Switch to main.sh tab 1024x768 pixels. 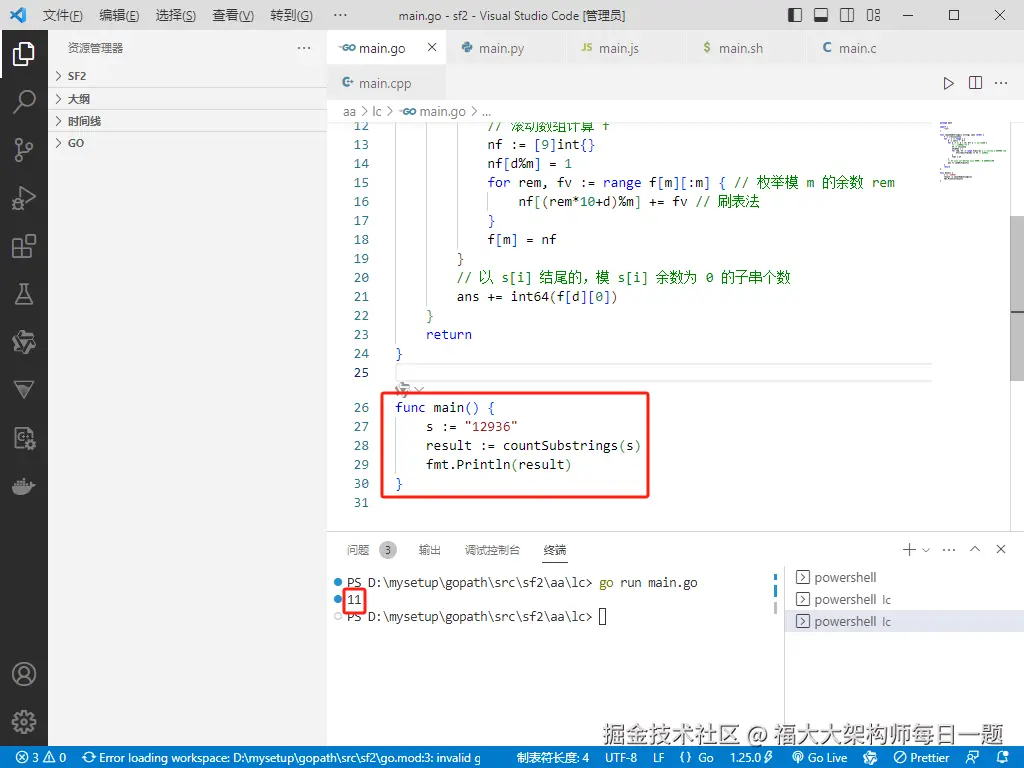741,48
